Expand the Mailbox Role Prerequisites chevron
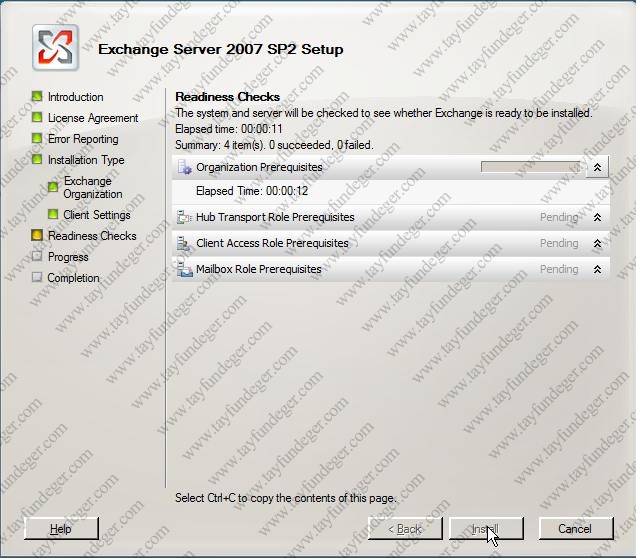This screenshot has width=636, height=558. coord(597,269)
